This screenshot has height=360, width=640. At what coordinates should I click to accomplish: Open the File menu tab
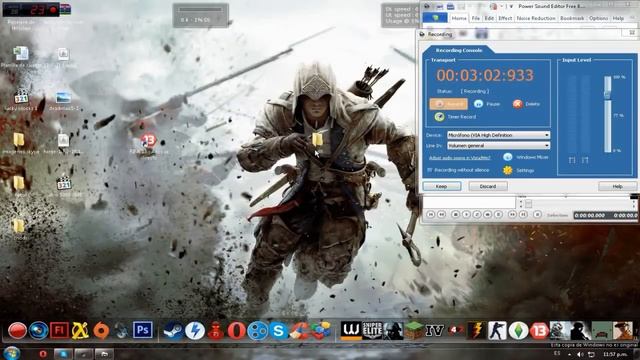point(476,18)
